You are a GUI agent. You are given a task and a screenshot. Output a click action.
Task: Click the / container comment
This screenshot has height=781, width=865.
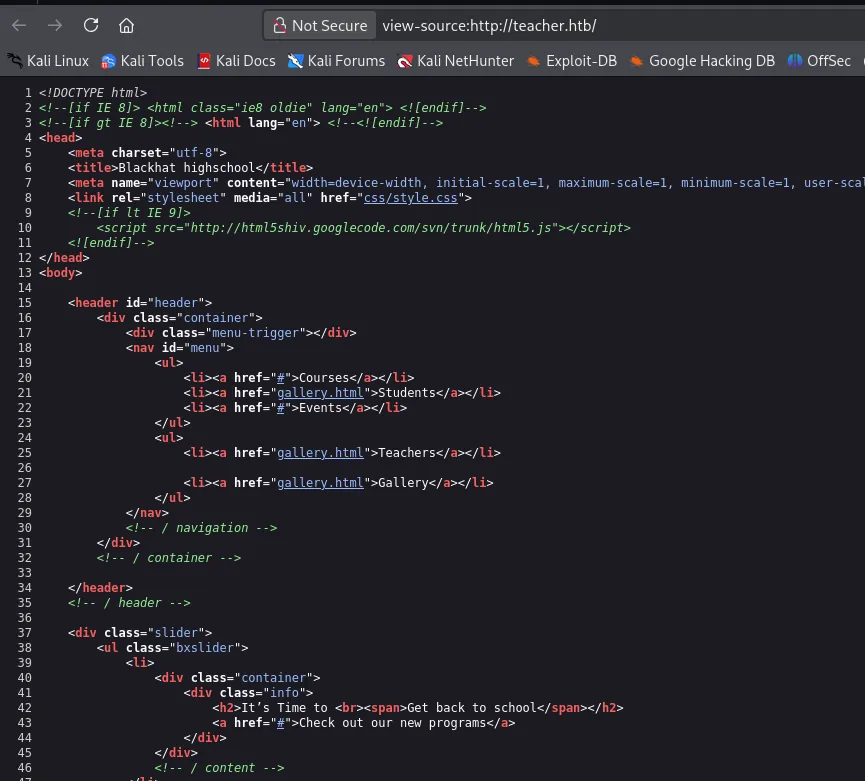click(x=169, y=558)
